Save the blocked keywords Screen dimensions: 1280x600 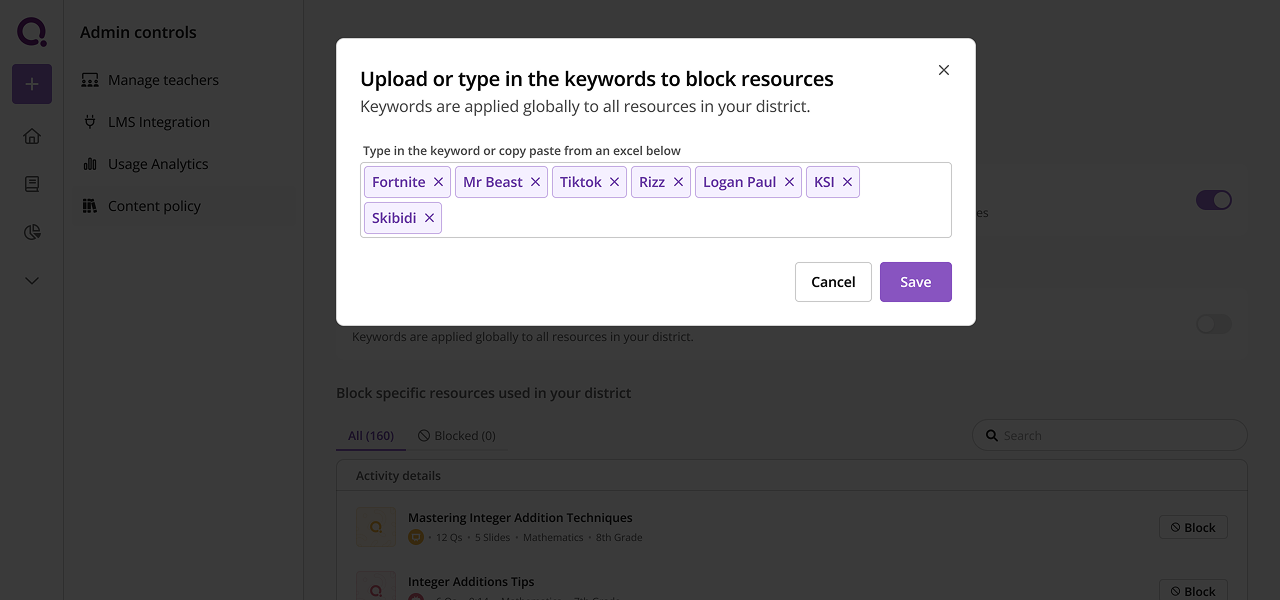(x=915, y=282)
